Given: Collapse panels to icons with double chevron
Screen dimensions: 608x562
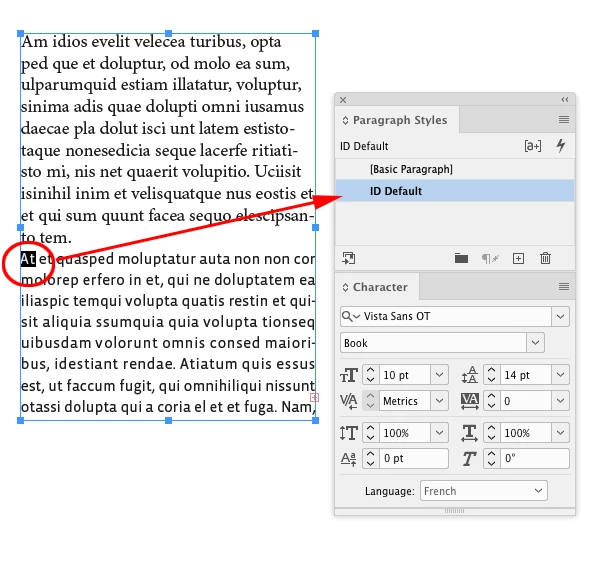Looking at the screenshot, I should click(565, 100).
